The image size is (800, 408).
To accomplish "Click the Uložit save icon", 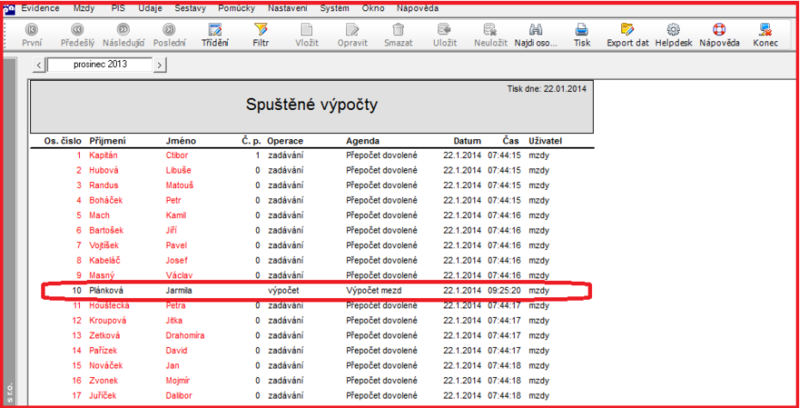I will [x=444, y=30].
